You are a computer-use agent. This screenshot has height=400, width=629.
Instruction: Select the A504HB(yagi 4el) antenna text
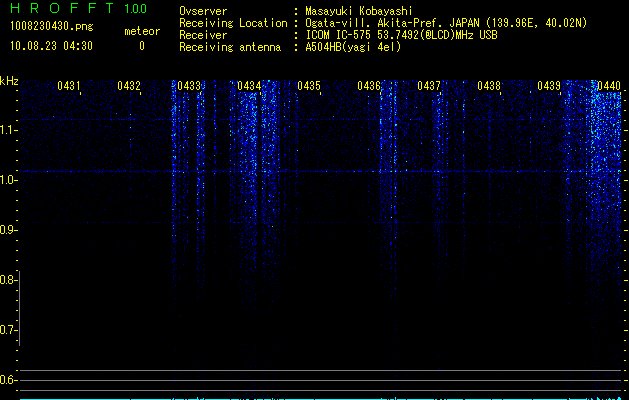[353, 47]
